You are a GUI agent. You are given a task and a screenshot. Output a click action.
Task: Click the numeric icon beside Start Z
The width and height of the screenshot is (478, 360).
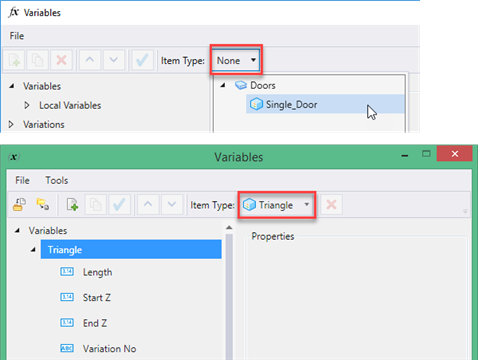tap(67, 297)
